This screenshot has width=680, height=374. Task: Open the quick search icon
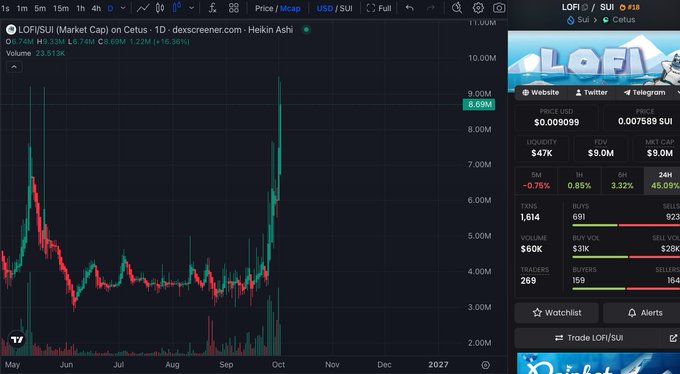[x=457, y=8]
